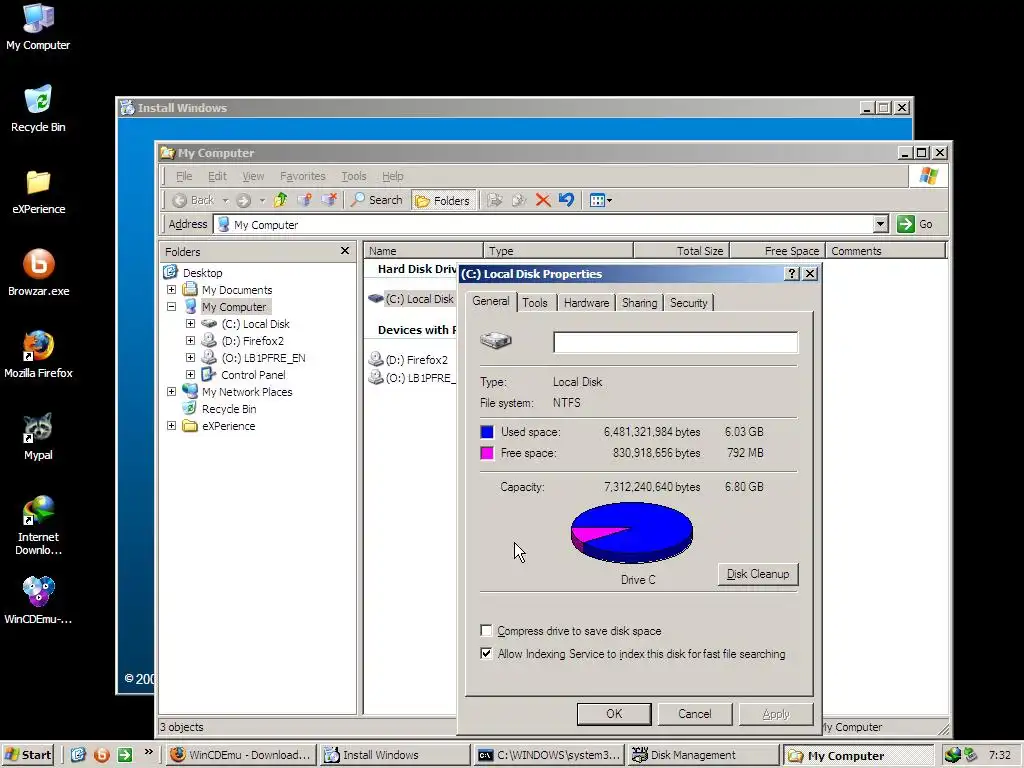The height and width of the screenshot is (768, 1024).
Task: Toggle Compress drive to save disk space
Action: click(x=486, y=630)
